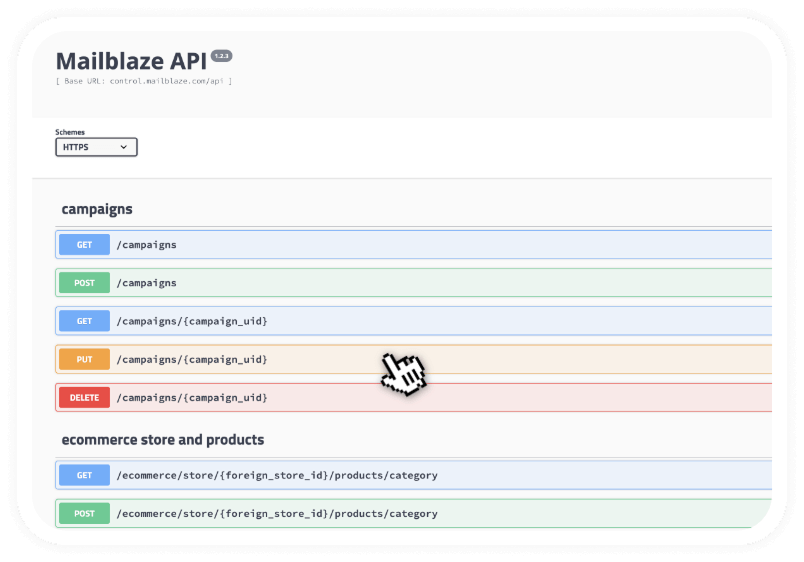This screenshot has width=804, height=562.
Task: Click the Base URL control.mailblaze.com/api text
Action: click(x=144, y=81)
